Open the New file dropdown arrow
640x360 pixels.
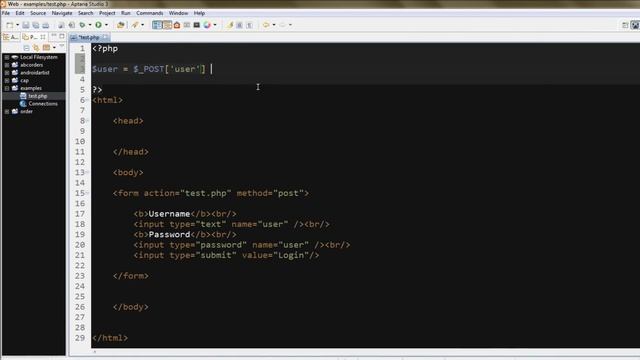[x=18, y=25]
